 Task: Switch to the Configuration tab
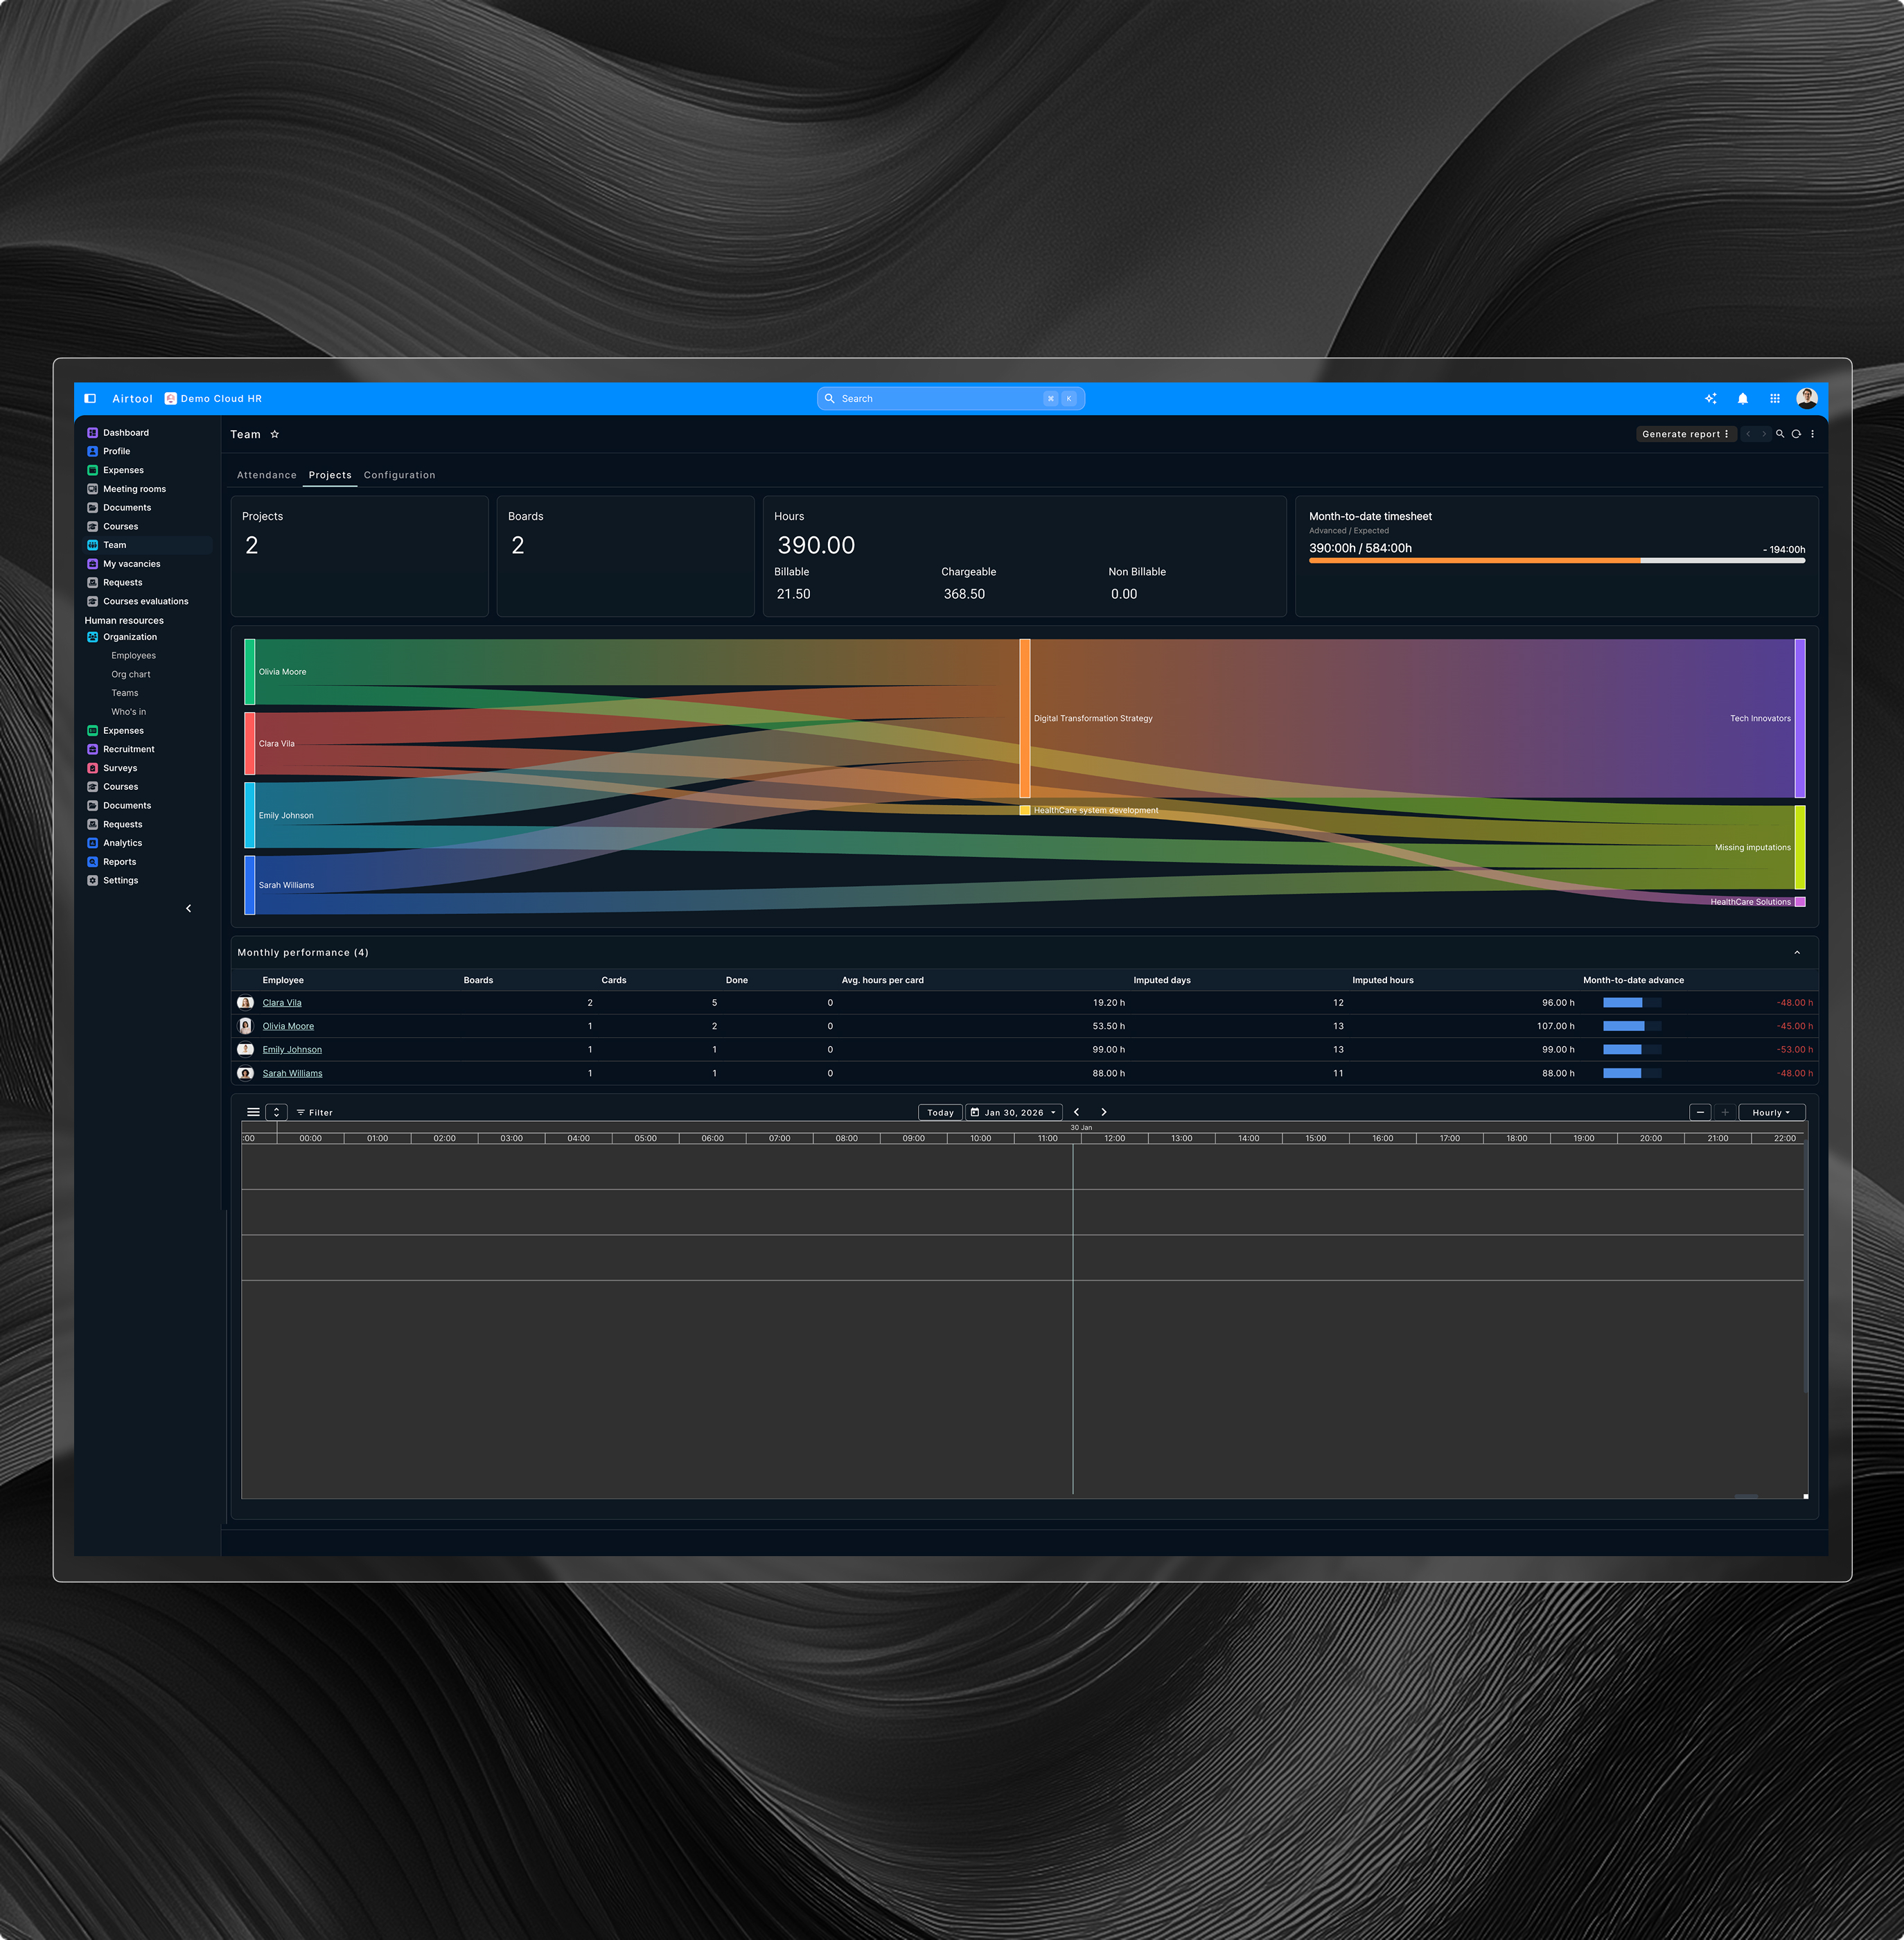(x=399, y=475)
